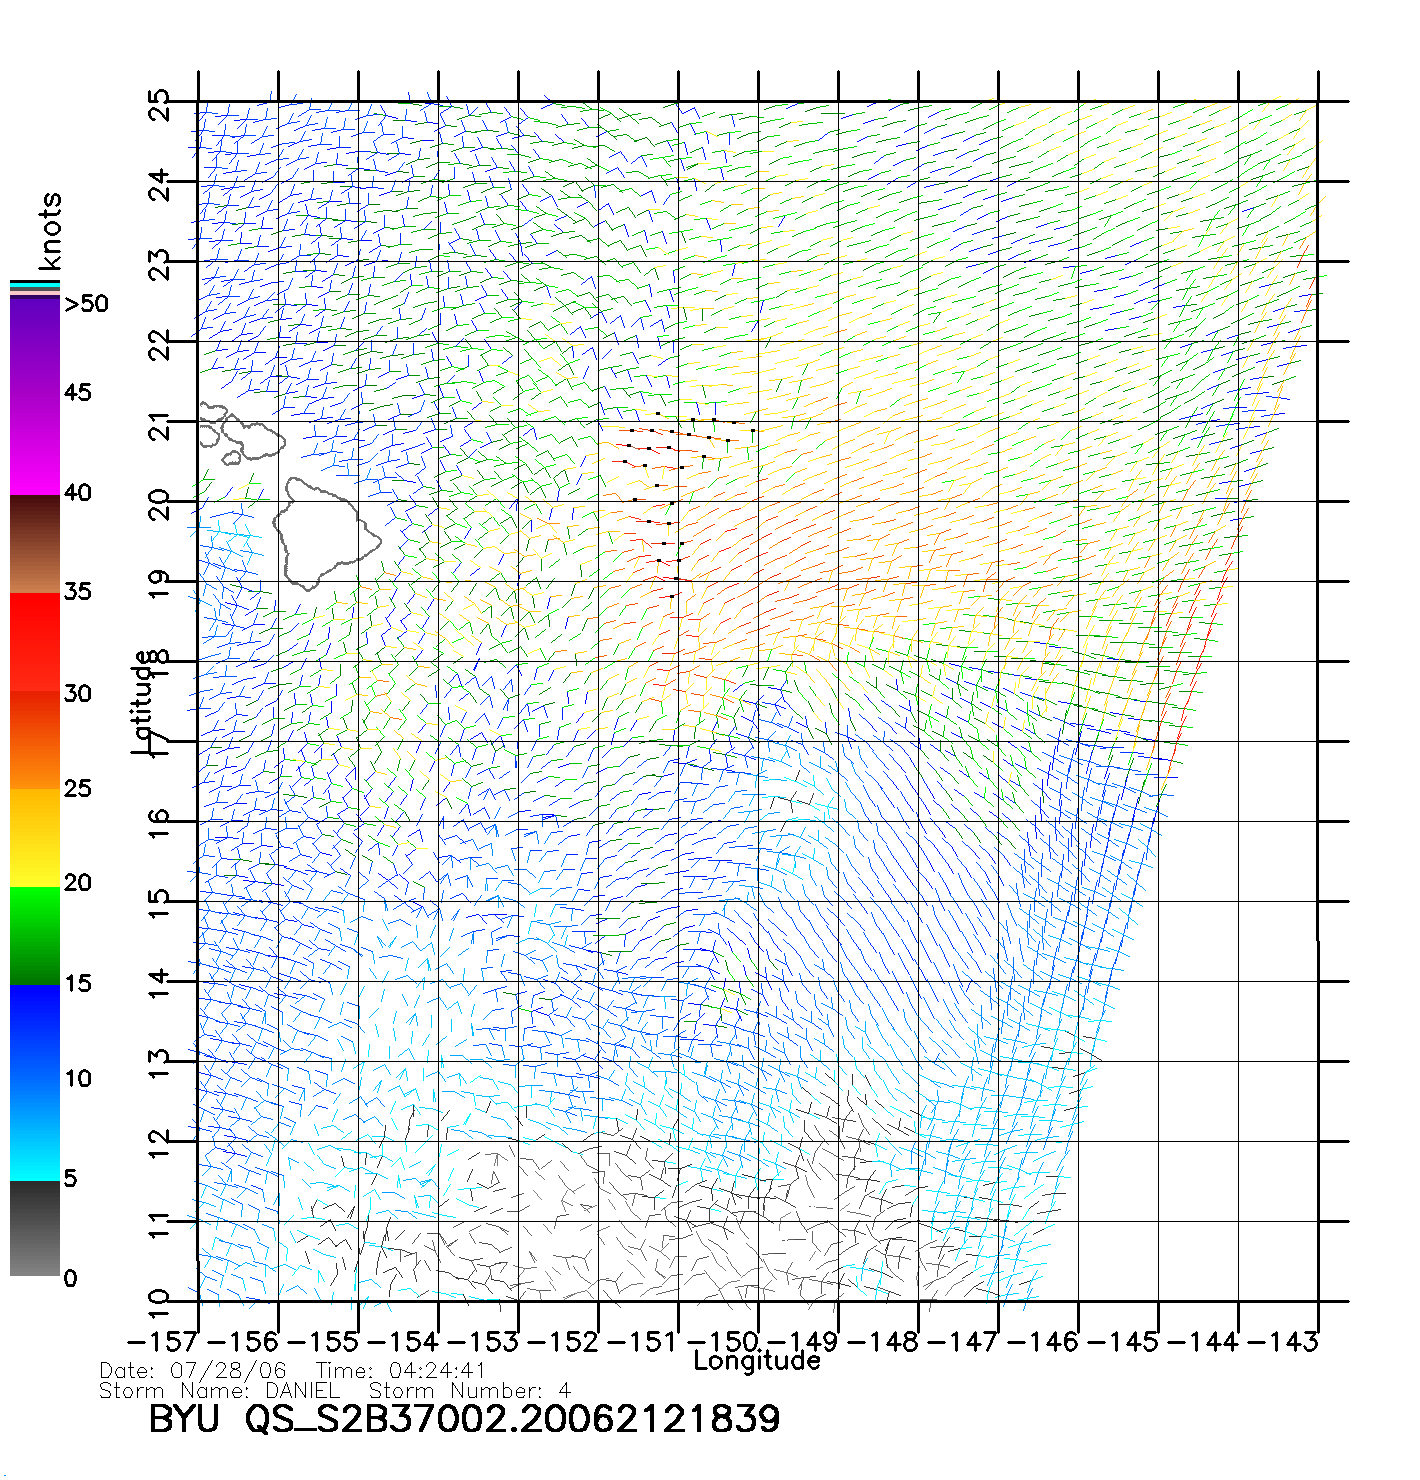The image size is (1420, 1480).
Task: Click the -157 longitude tick label
Action: click(162, 1342)
